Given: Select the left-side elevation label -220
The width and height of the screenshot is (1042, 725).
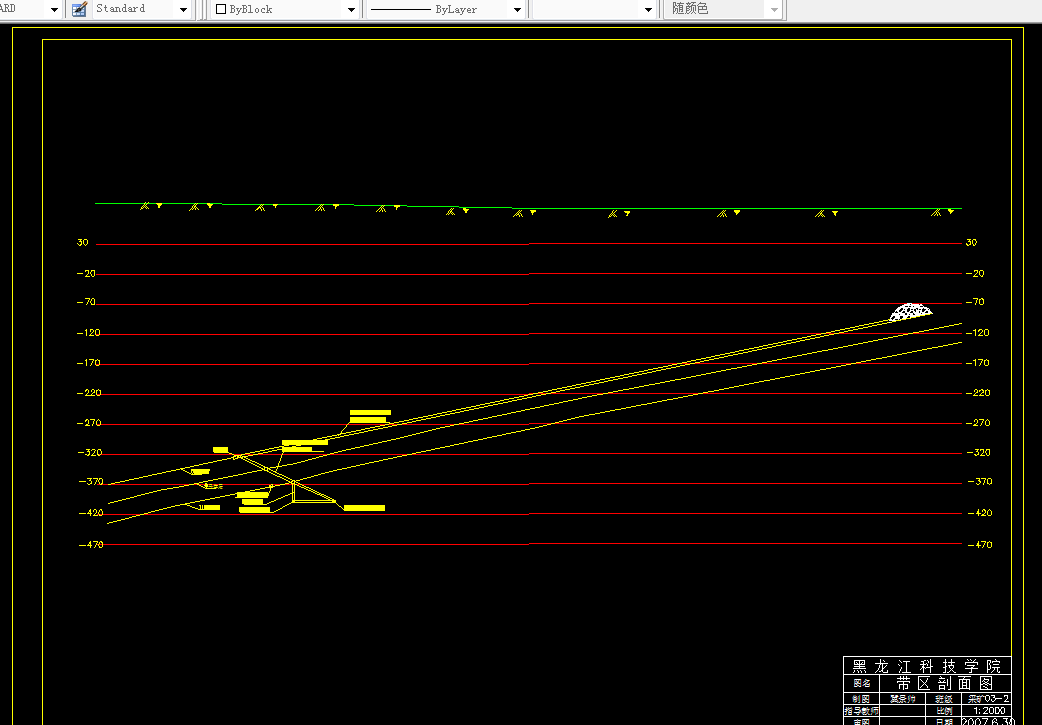Looking at the screenshot, I should coord(89,393).
